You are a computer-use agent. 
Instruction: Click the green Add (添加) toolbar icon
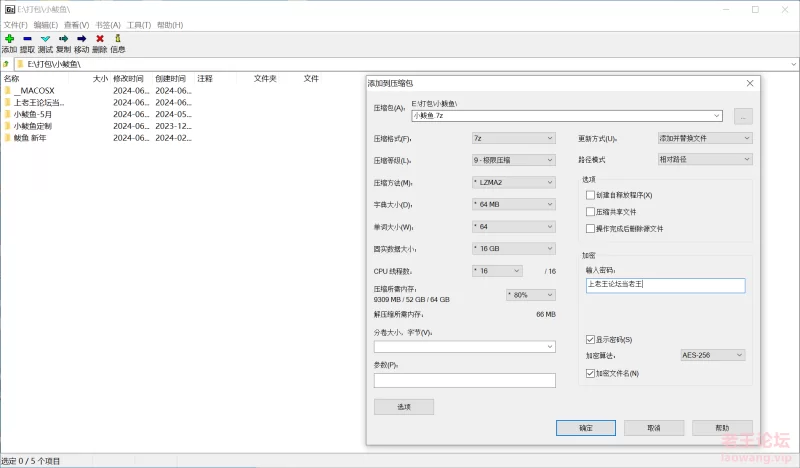[9, 39]
